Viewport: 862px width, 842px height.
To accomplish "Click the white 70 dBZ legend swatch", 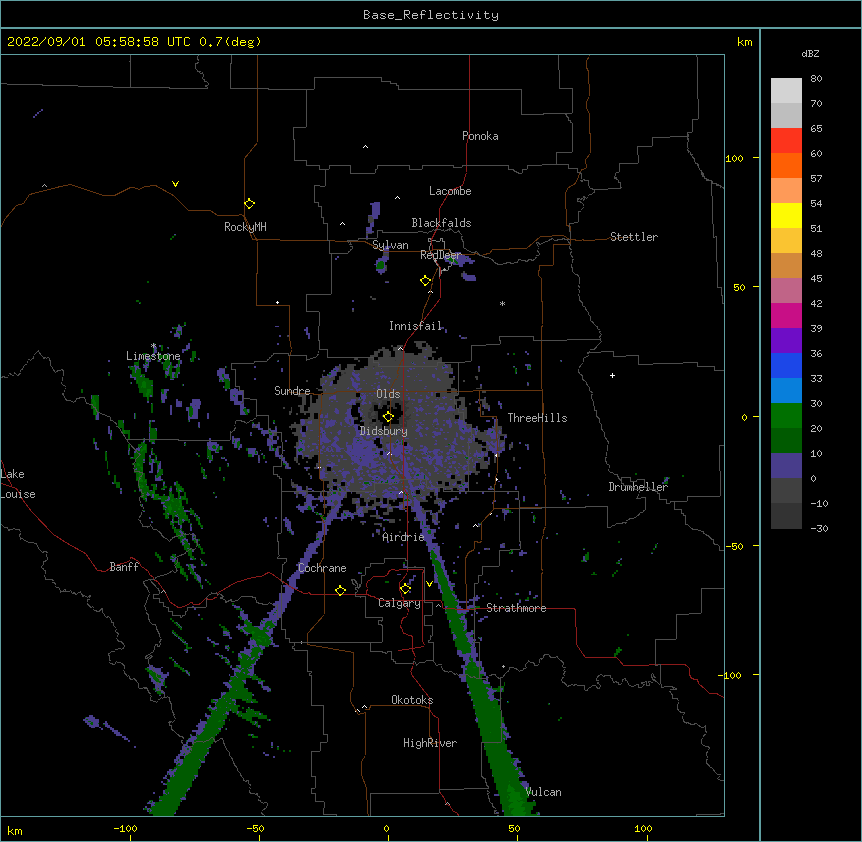I will tap(786, 91).
